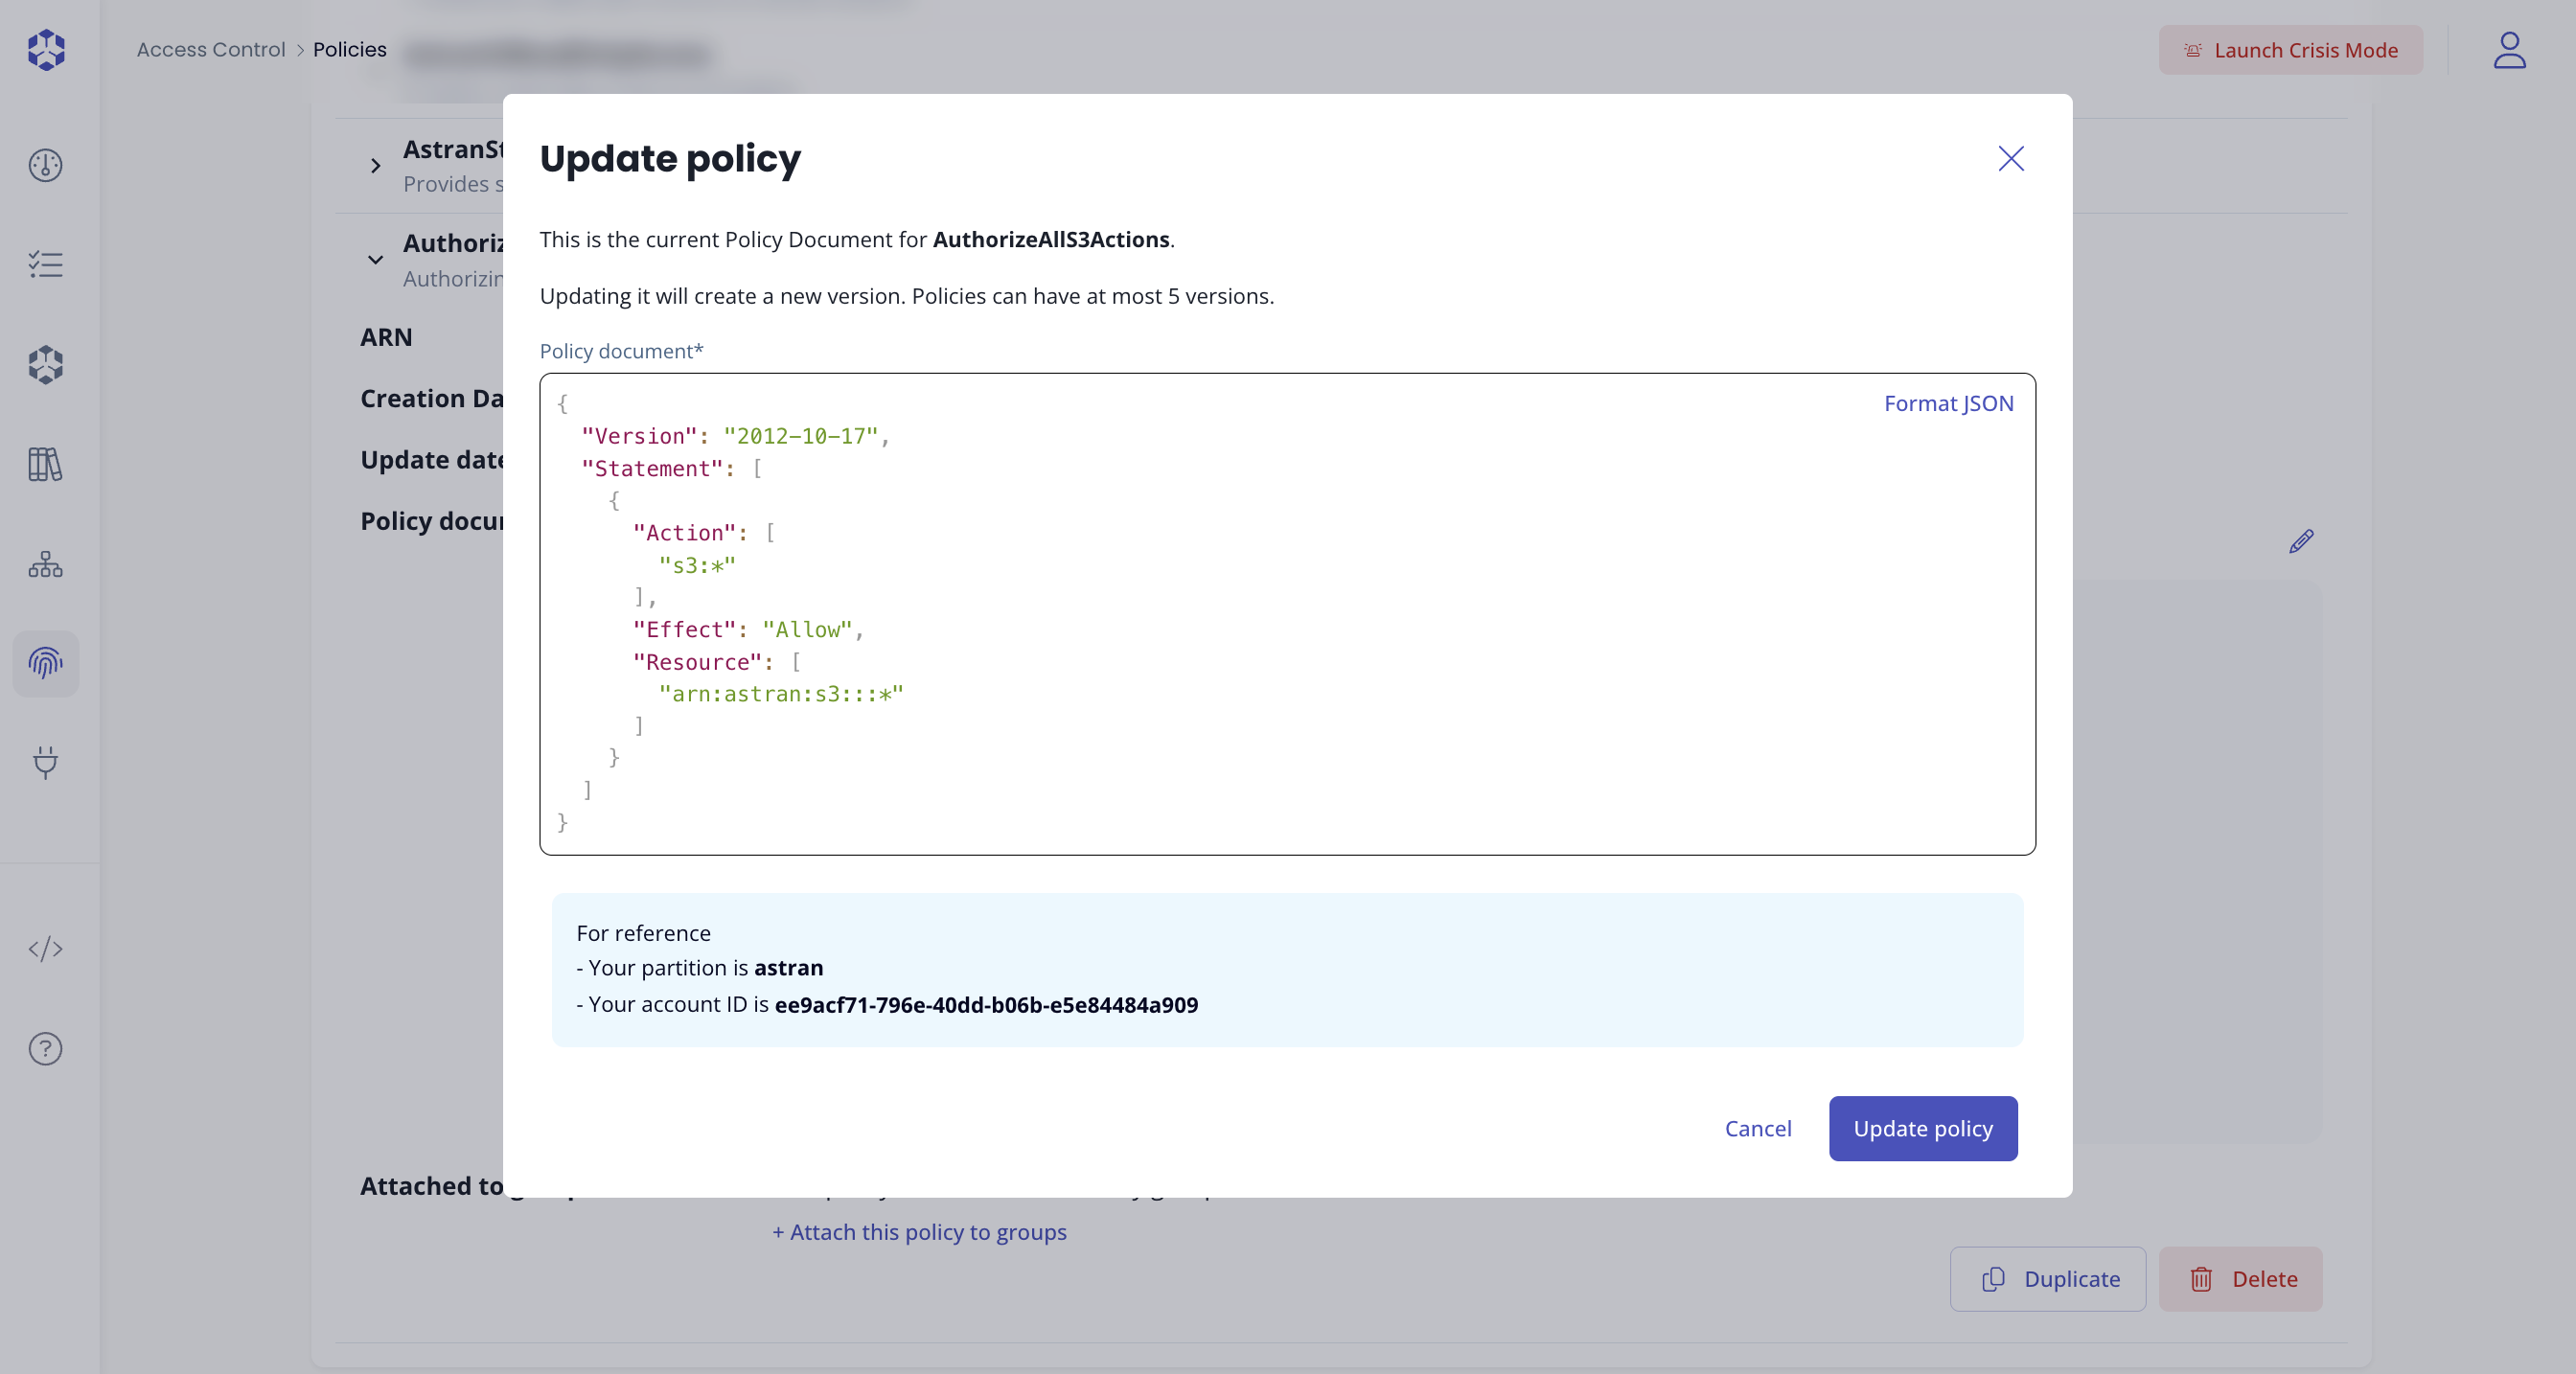Close the Update policy dialog
Image resolution: width=2576 pixels, height=1374 pixels.
(x=2010, y=158)
